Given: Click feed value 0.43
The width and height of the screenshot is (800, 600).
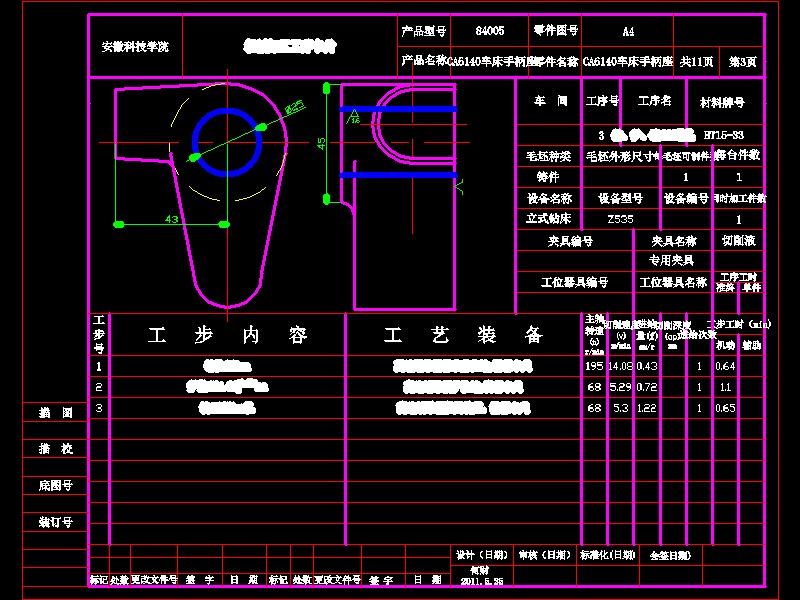Looking at the screenshot, I should coord(647,366).
